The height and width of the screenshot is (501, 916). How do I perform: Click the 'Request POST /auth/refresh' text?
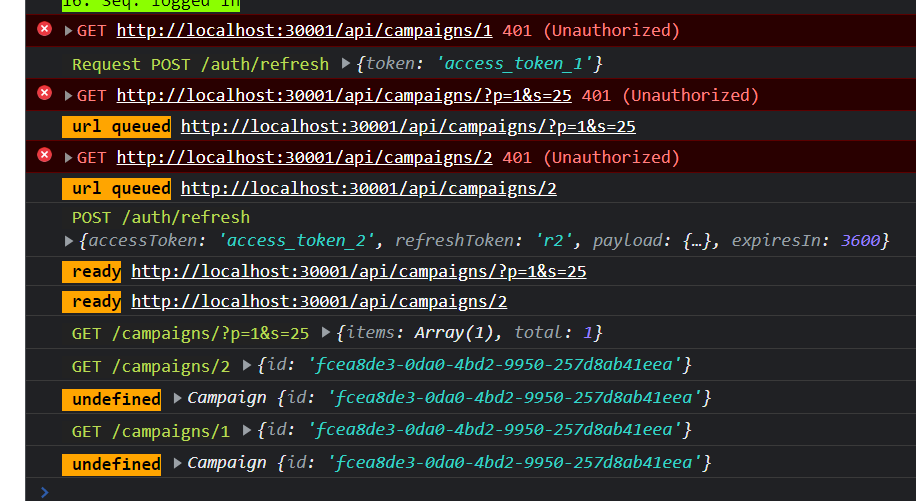[200, 64]
